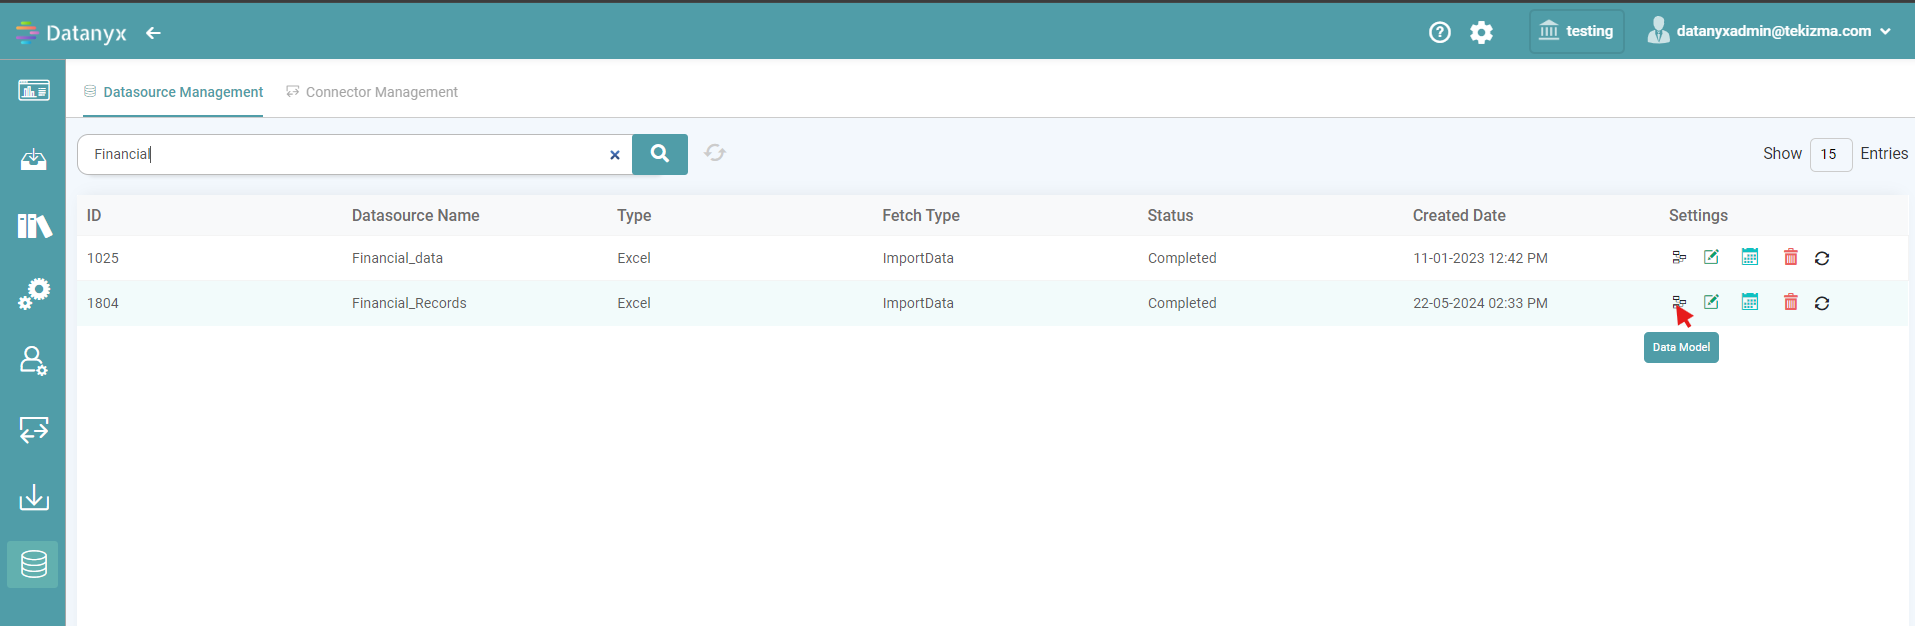Expand the datanyxadmin user account dropdown
This screenshot has width=1915, height=626.
tap(1769, 31)
